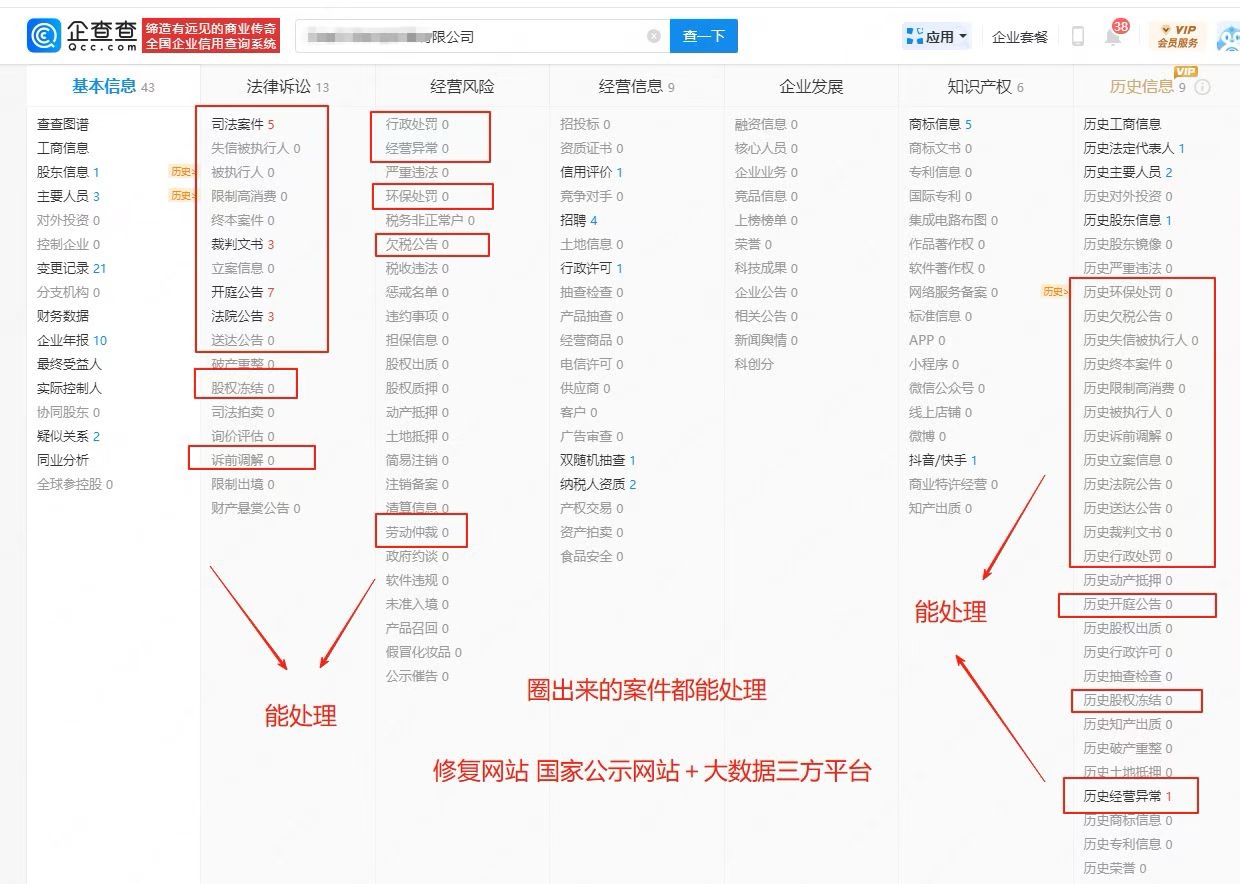Open the 企业套餐 link
This screenshot has width=1240, height=884.
(x=1020, y=37)
